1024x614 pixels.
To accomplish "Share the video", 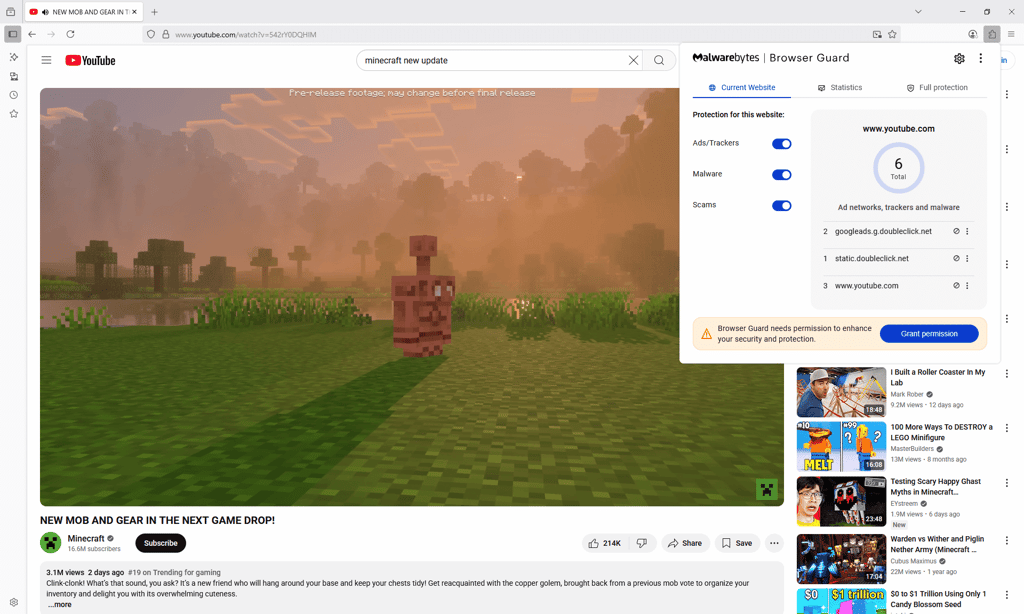I will pyautogui.click(x=685, y=543).
